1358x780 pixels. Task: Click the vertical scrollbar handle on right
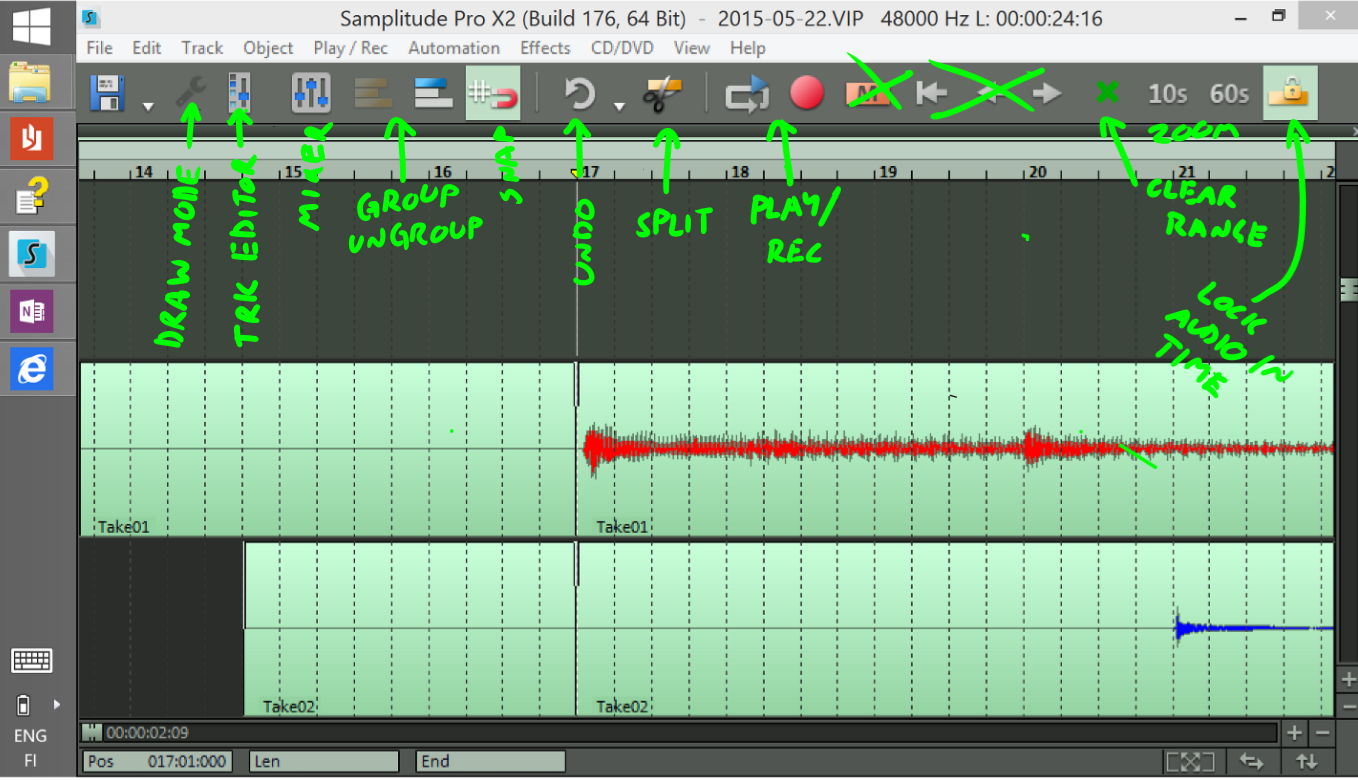pos(1347,289)
